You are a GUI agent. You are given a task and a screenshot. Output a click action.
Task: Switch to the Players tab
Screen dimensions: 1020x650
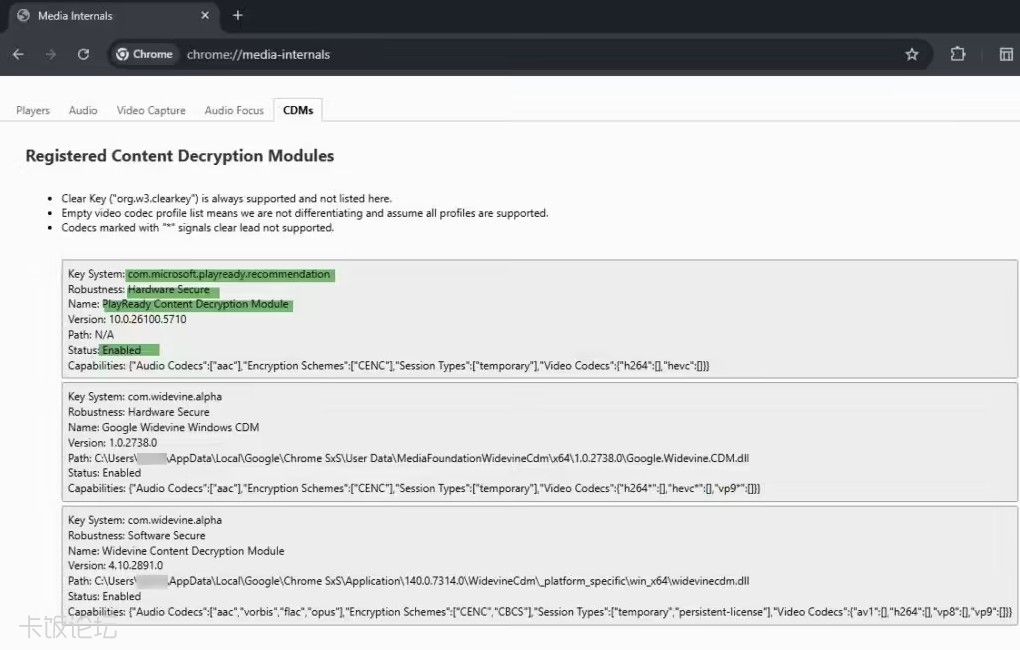point(33,110)
